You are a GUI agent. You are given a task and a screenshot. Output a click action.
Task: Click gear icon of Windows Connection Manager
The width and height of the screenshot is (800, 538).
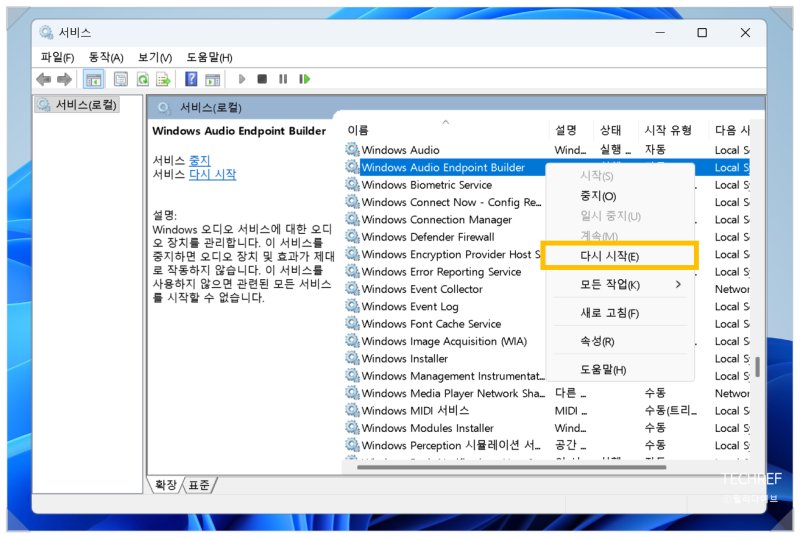pyautogui.click(x=352, y=218)
